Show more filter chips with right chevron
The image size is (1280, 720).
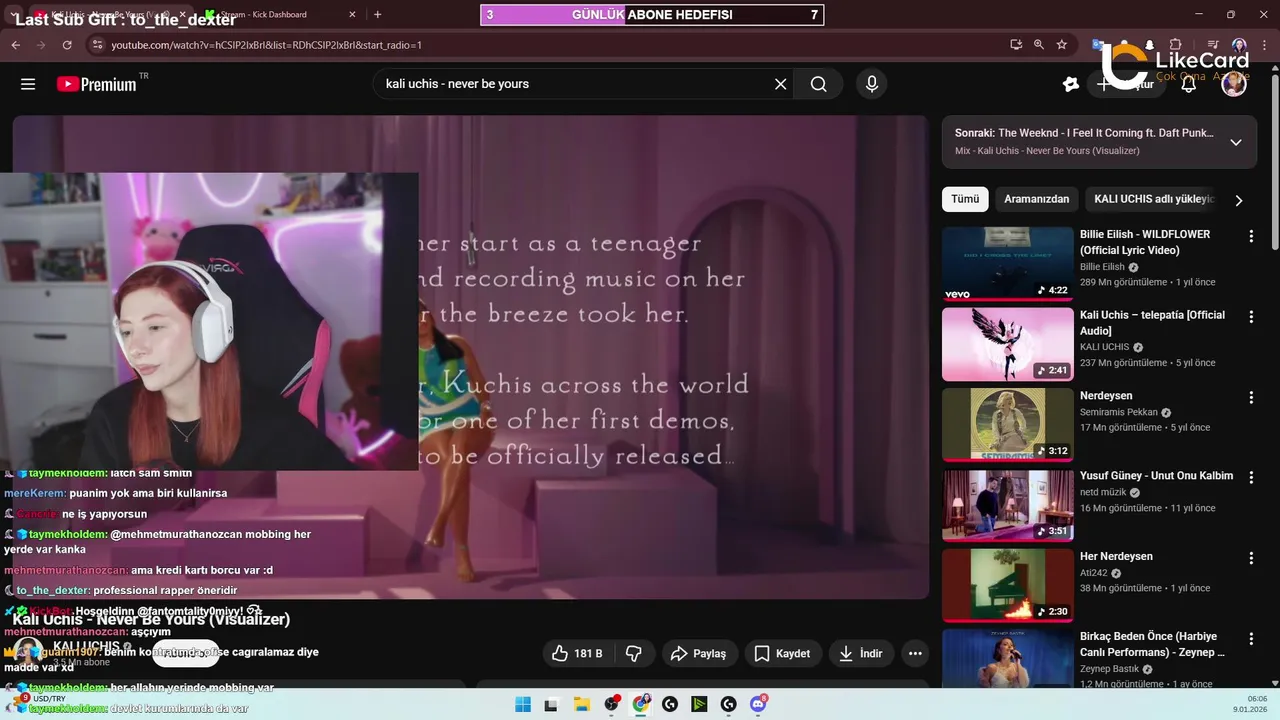[1239, 200]
